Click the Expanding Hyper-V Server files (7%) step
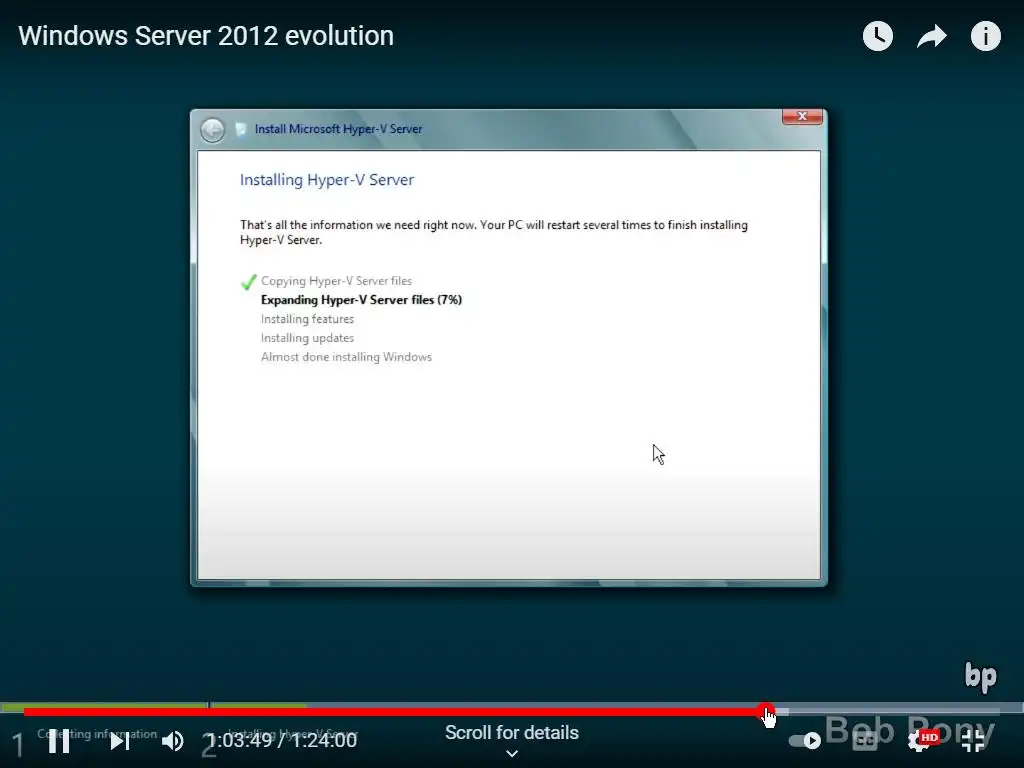This screenshot has width=1024, height=768. (361, 300)
